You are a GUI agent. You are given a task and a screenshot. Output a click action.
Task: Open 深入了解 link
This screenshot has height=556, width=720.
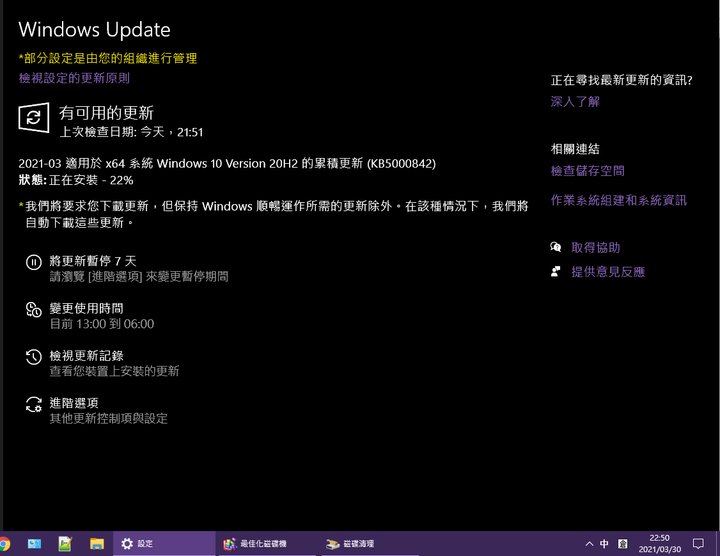575,101
